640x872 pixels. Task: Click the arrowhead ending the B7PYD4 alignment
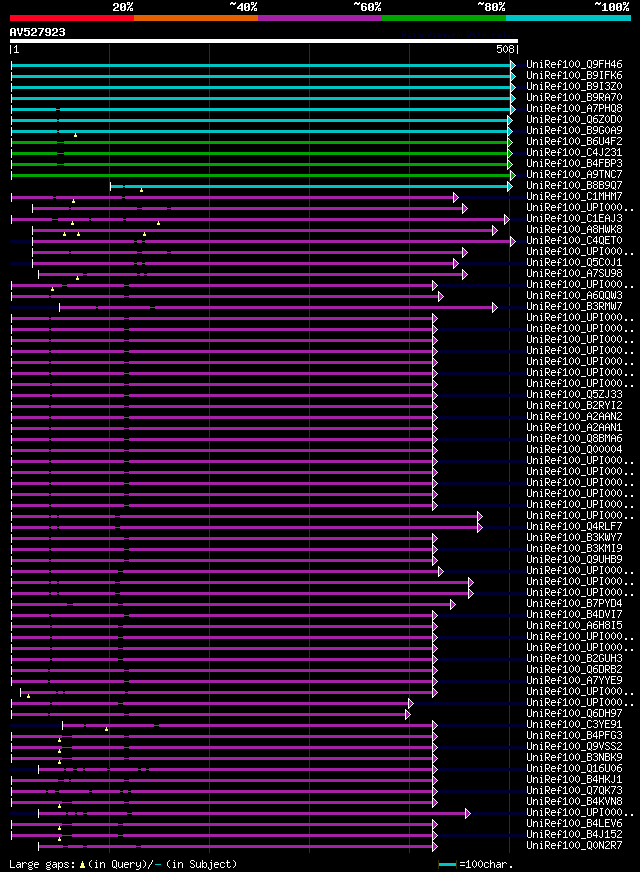pos(453,605)
